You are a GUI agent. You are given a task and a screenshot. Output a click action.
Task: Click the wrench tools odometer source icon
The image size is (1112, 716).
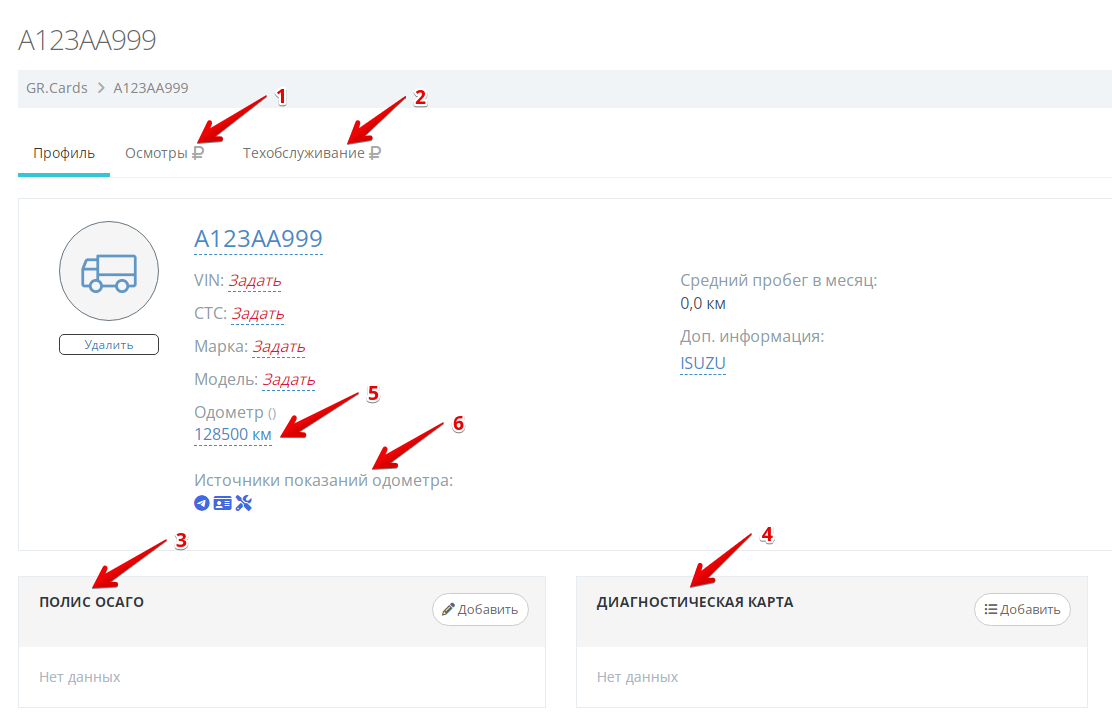coord(243,503)
